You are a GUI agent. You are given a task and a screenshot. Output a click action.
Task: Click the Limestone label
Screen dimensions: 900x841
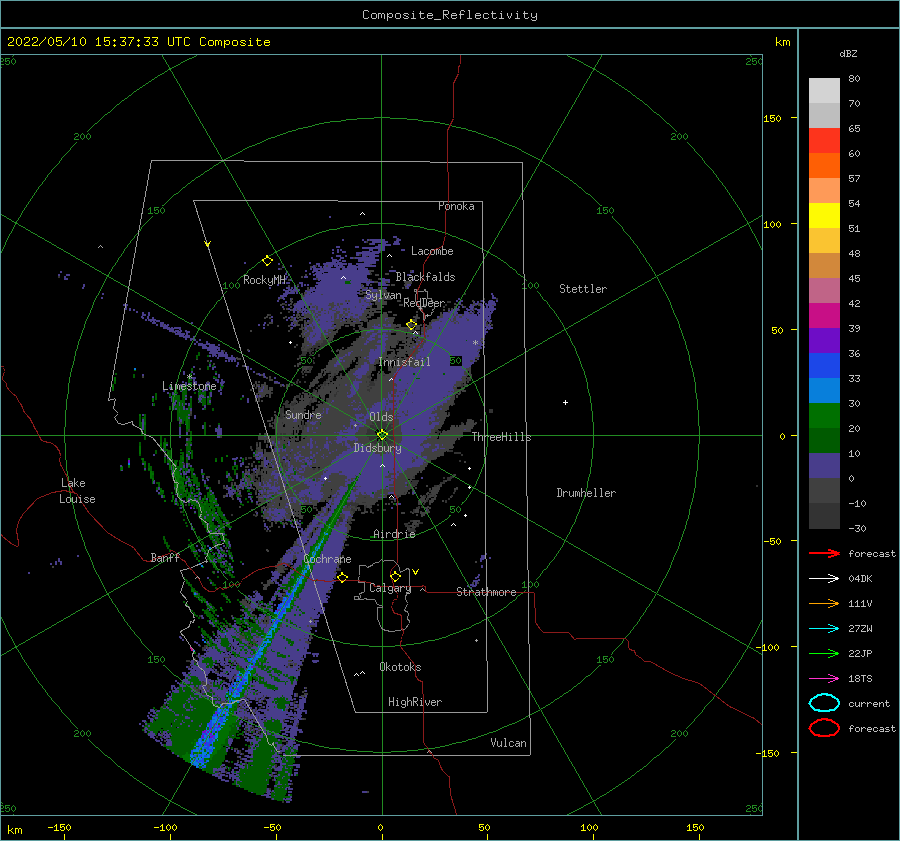[189, 386]
